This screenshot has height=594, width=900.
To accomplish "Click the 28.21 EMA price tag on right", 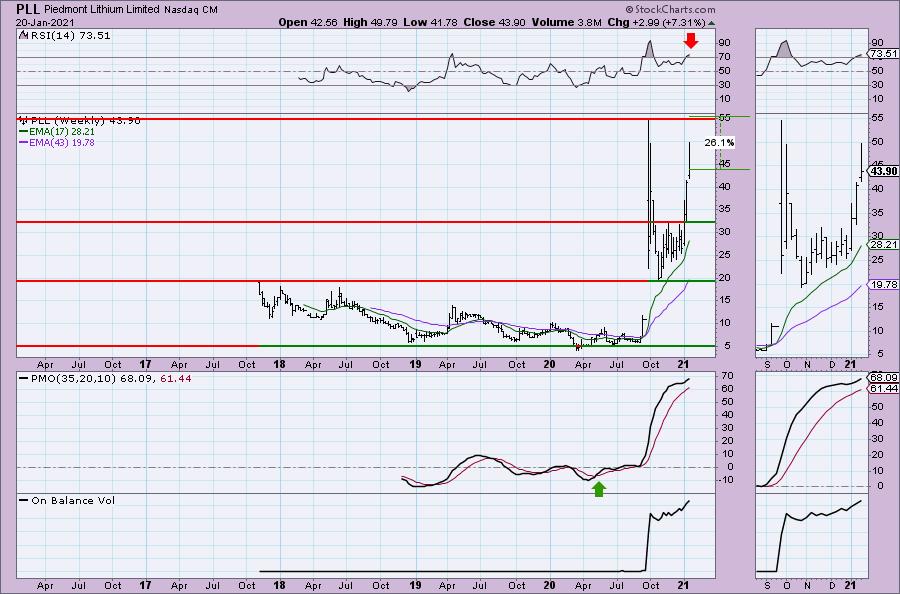I will click(x=884, y=244).
